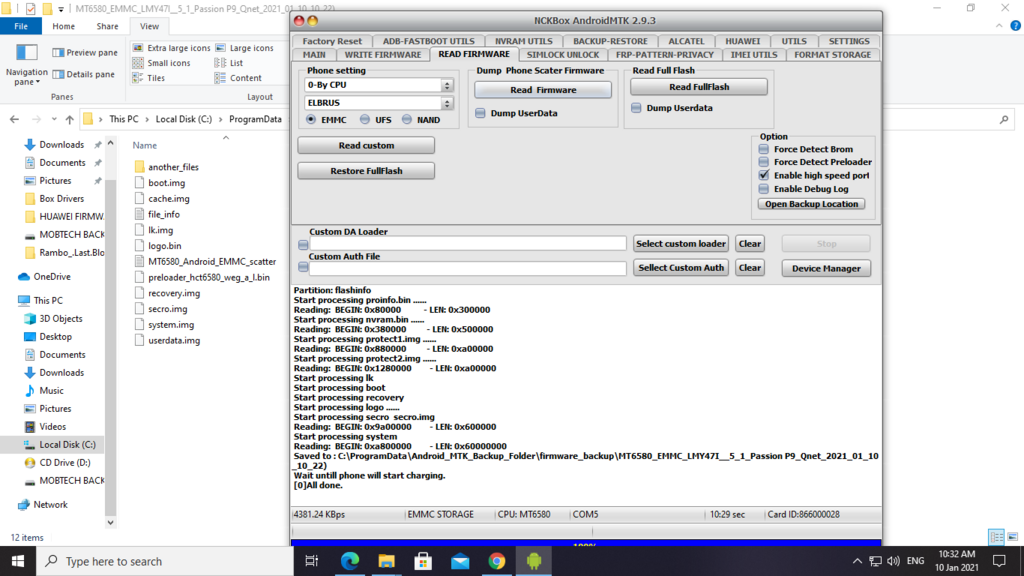Click Select custom loader button
Screen dimensions: 1024x576
tap(680, 244)
